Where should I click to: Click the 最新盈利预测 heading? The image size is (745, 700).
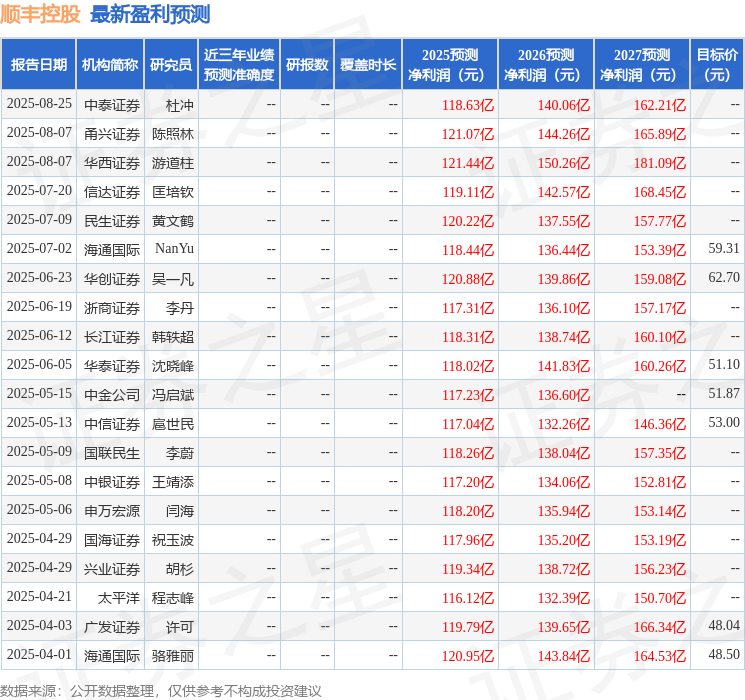[x=150, y=14]
